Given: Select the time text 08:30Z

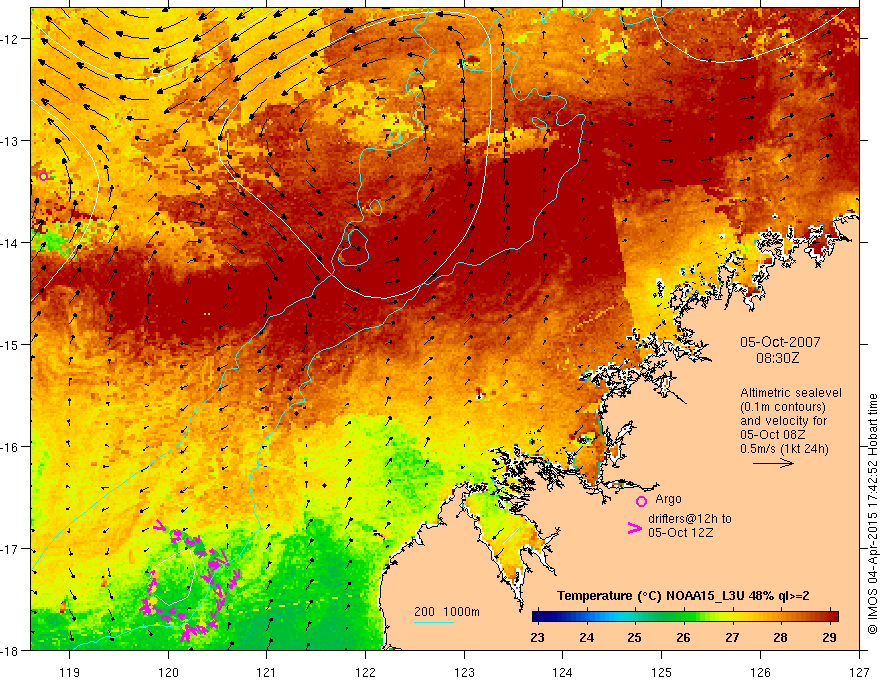Looking at the screenshot, I should click(777, 357).
